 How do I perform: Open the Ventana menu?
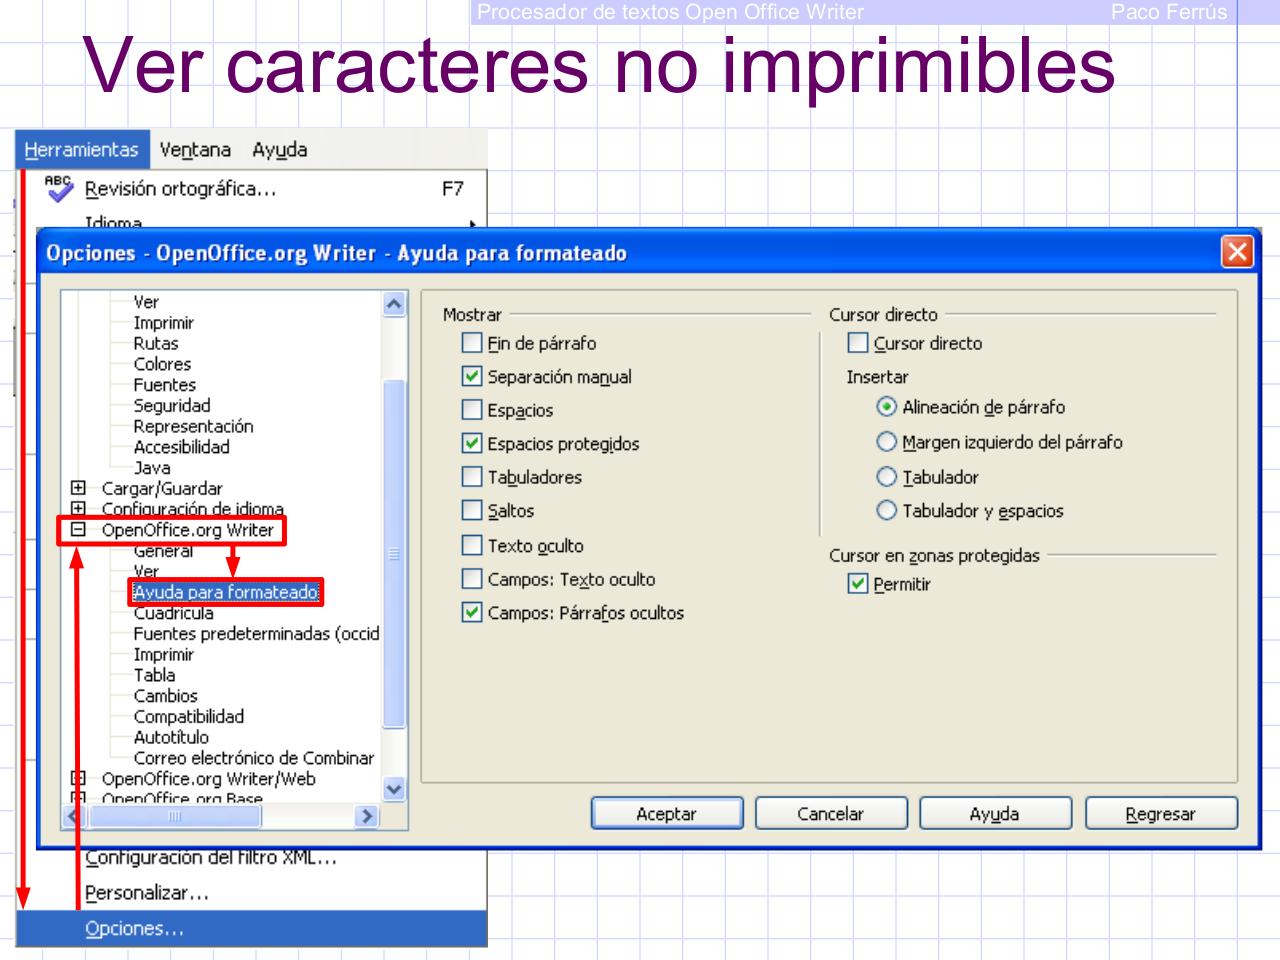195,150
